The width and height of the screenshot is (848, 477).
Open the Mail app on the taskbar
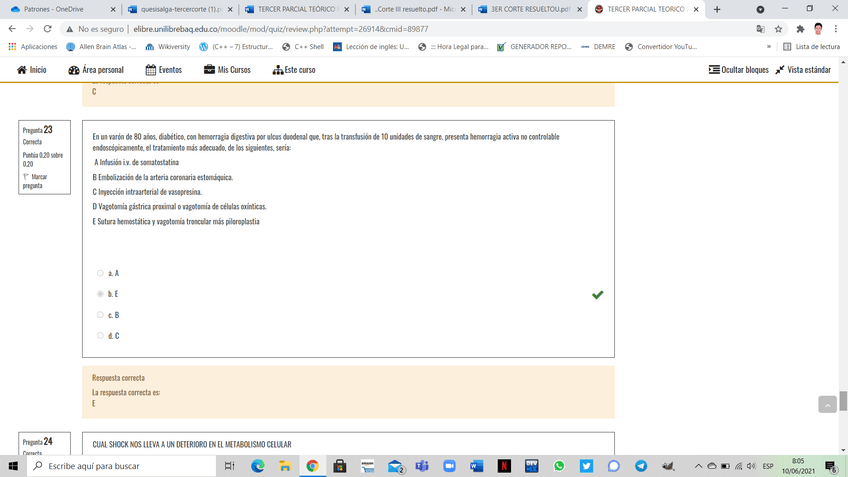(x=395, y=466)
